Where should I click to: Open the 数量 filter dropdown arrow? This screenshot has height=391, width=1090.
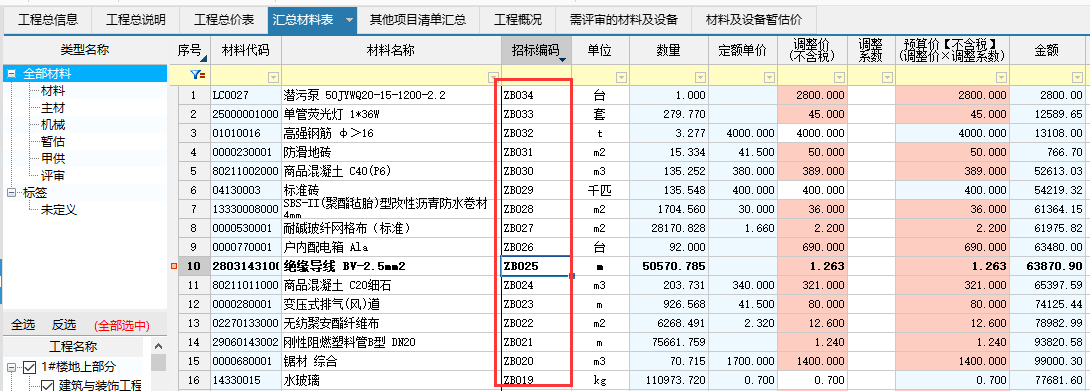700,77
